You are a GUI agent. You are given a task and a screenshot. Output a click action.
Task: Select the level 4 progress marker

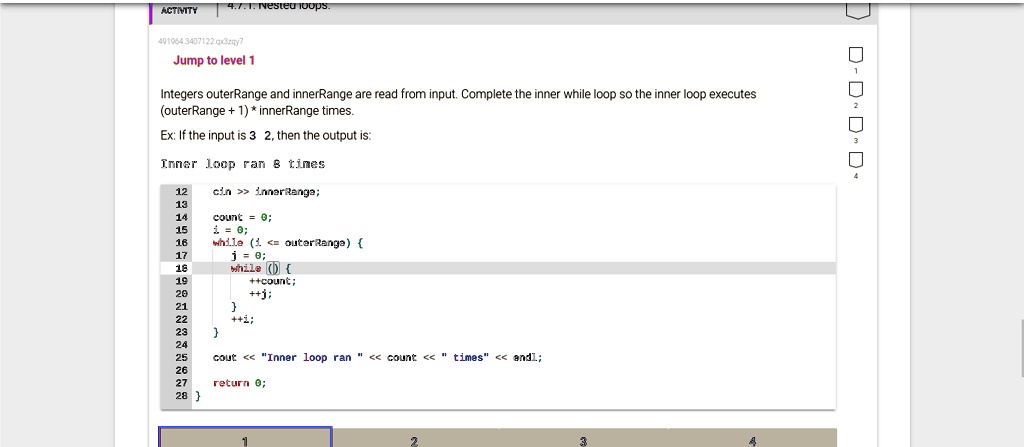coord(855,161)
